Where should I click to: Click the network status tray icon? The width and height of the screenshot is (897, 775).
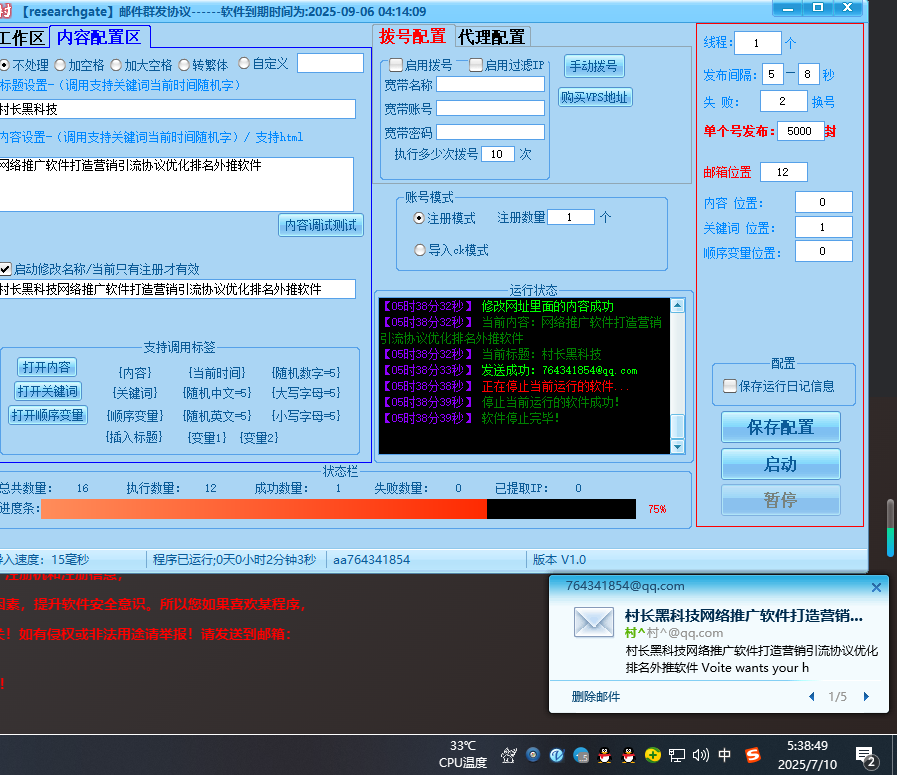coord(676,755)
